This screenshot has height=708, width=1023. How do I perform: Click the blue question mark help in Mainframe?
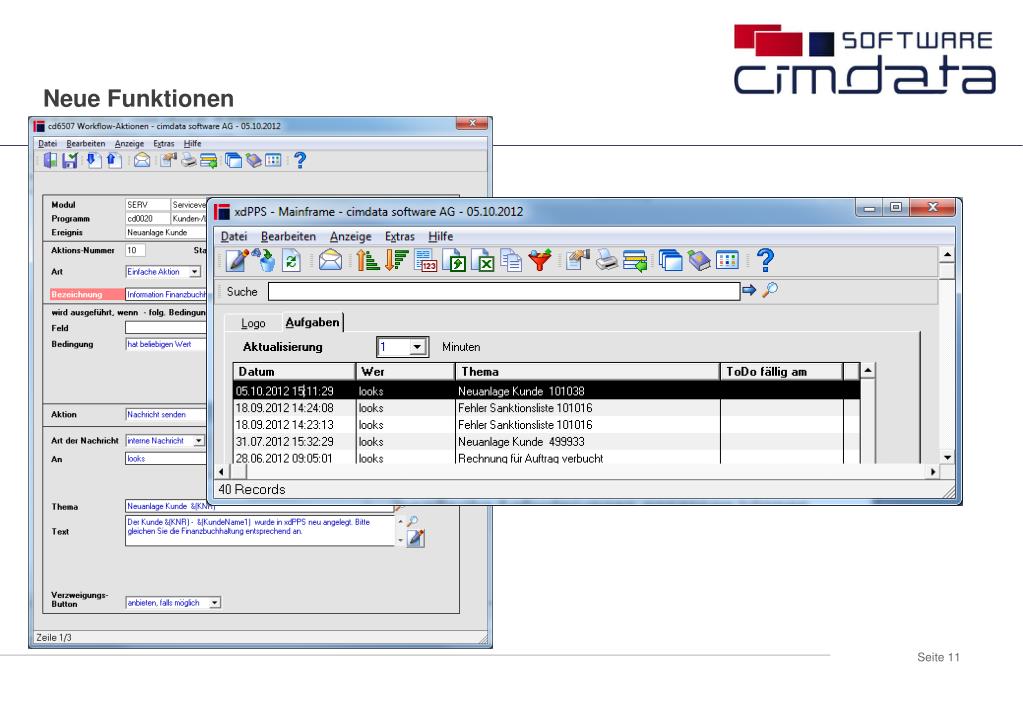(x=765, y=260)
